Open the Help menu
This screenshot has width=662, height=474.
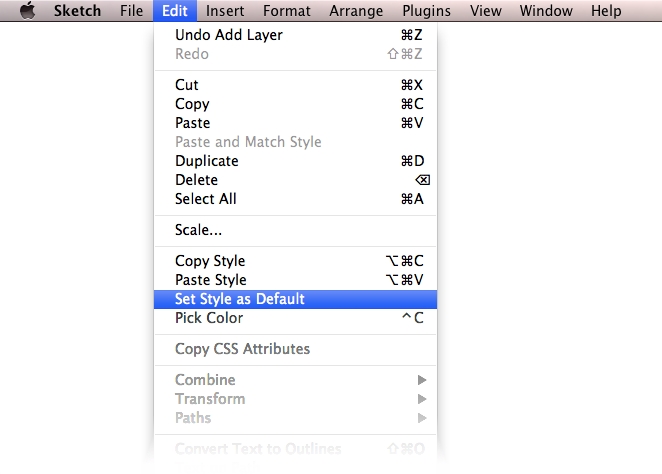(606, 11)
